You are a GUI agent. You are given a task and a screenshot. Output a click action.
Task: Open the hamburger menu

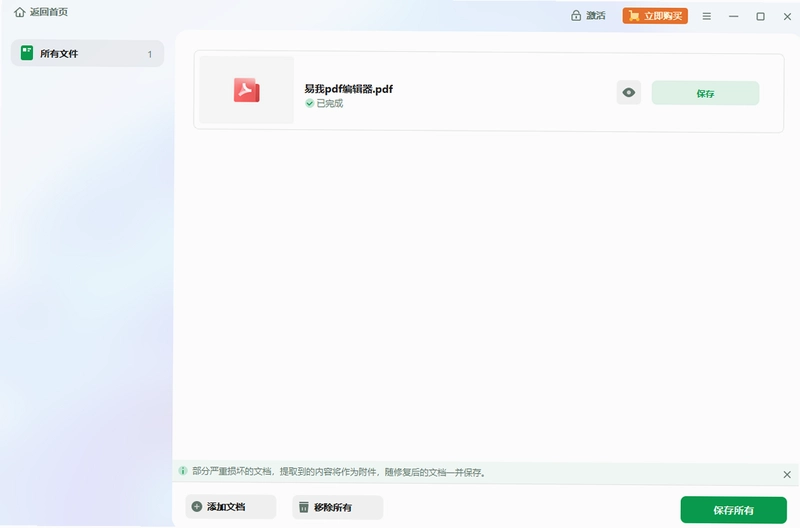(707, 16)
